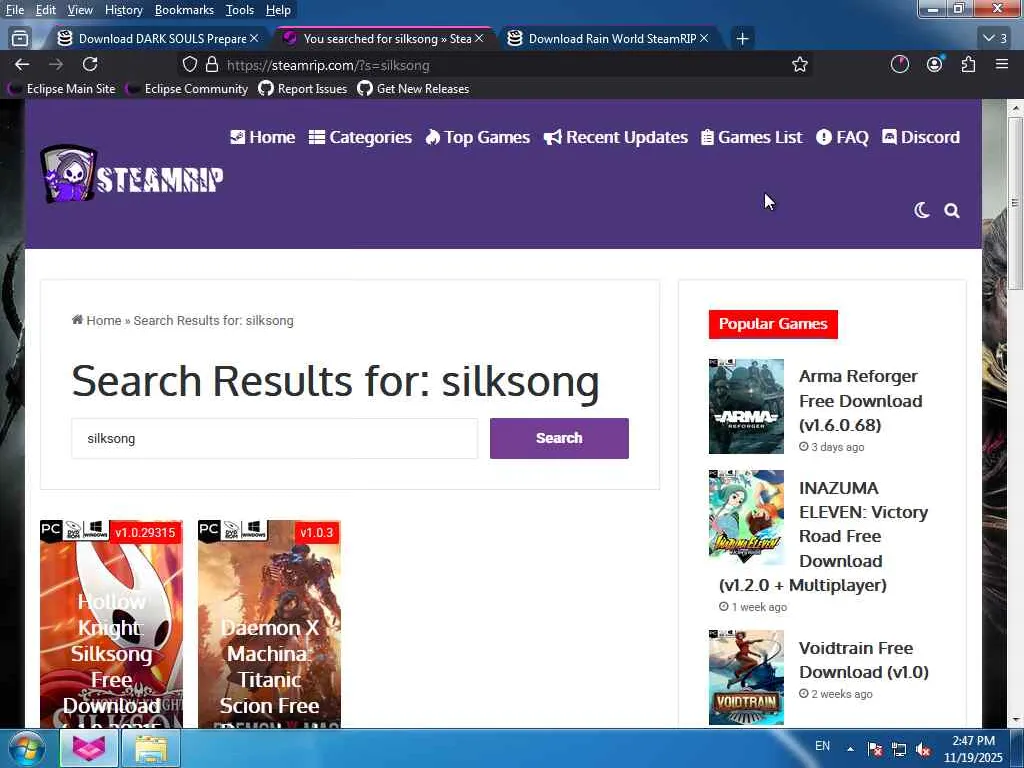This screenshot has width=1024, height=768.
Task: Click the purple Search button
Action: click(x=559, y=438)
